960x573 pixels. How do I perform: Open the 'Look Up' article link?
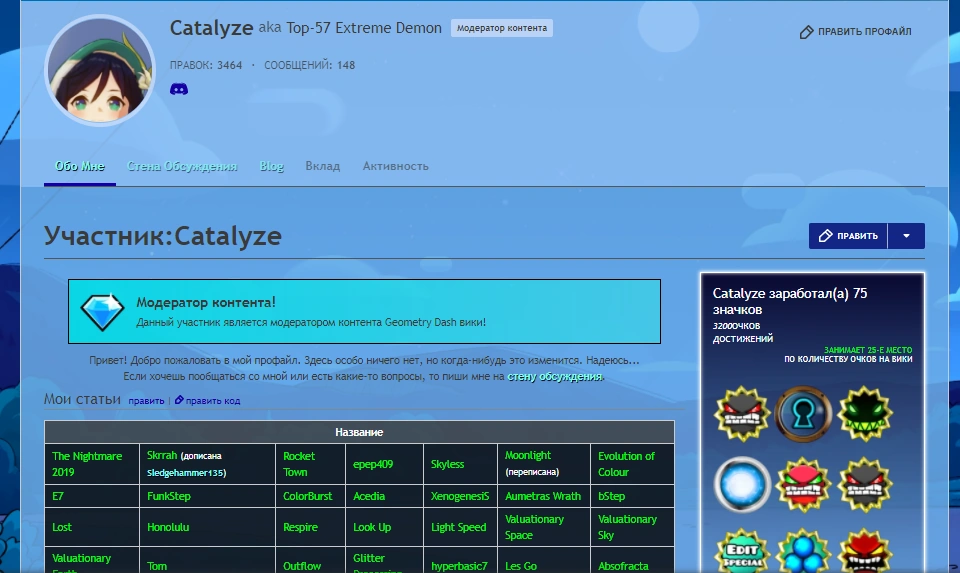coord(372,527)
